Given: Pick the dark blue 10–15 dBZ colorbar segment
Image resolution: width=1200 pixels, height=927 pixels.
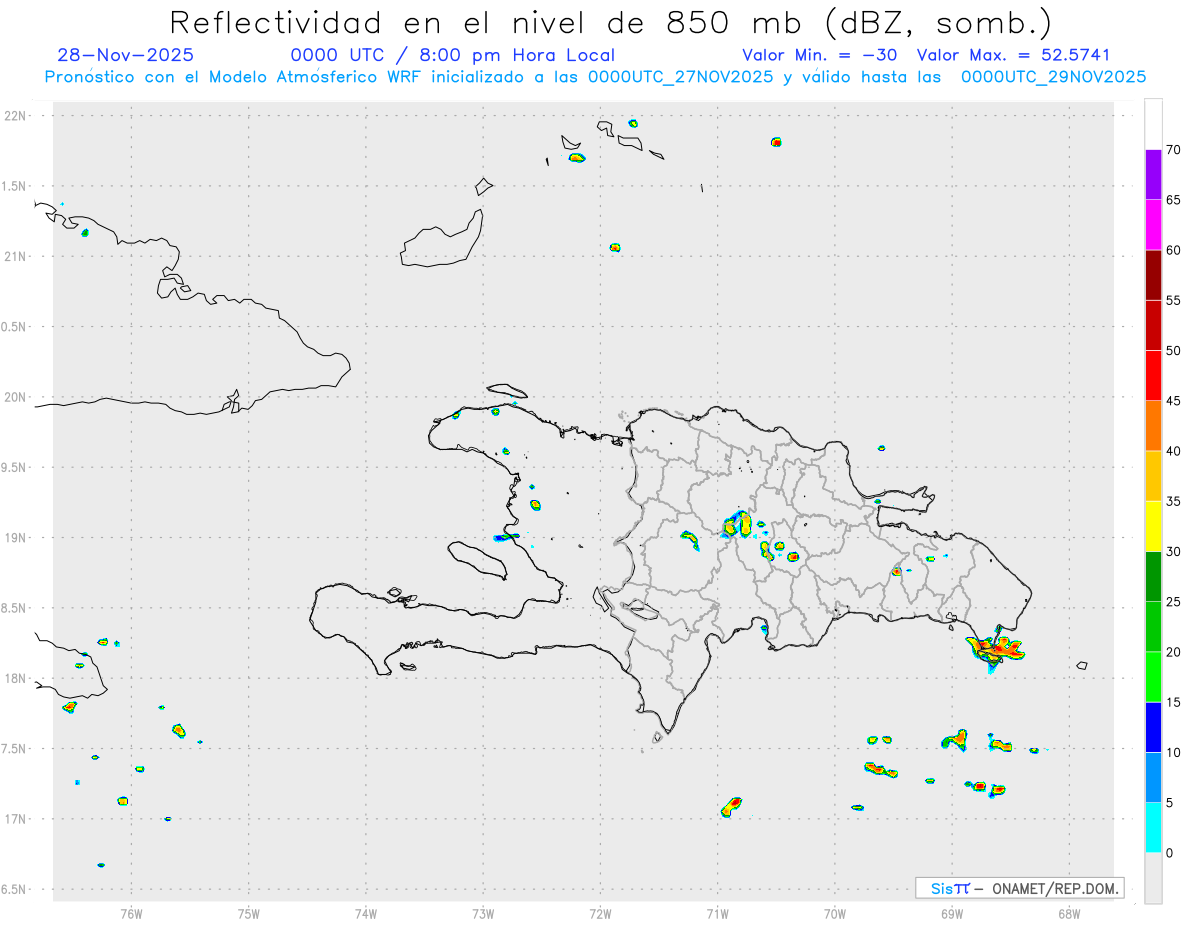Looking at the screenshot, I should (x=1153, y=727).
